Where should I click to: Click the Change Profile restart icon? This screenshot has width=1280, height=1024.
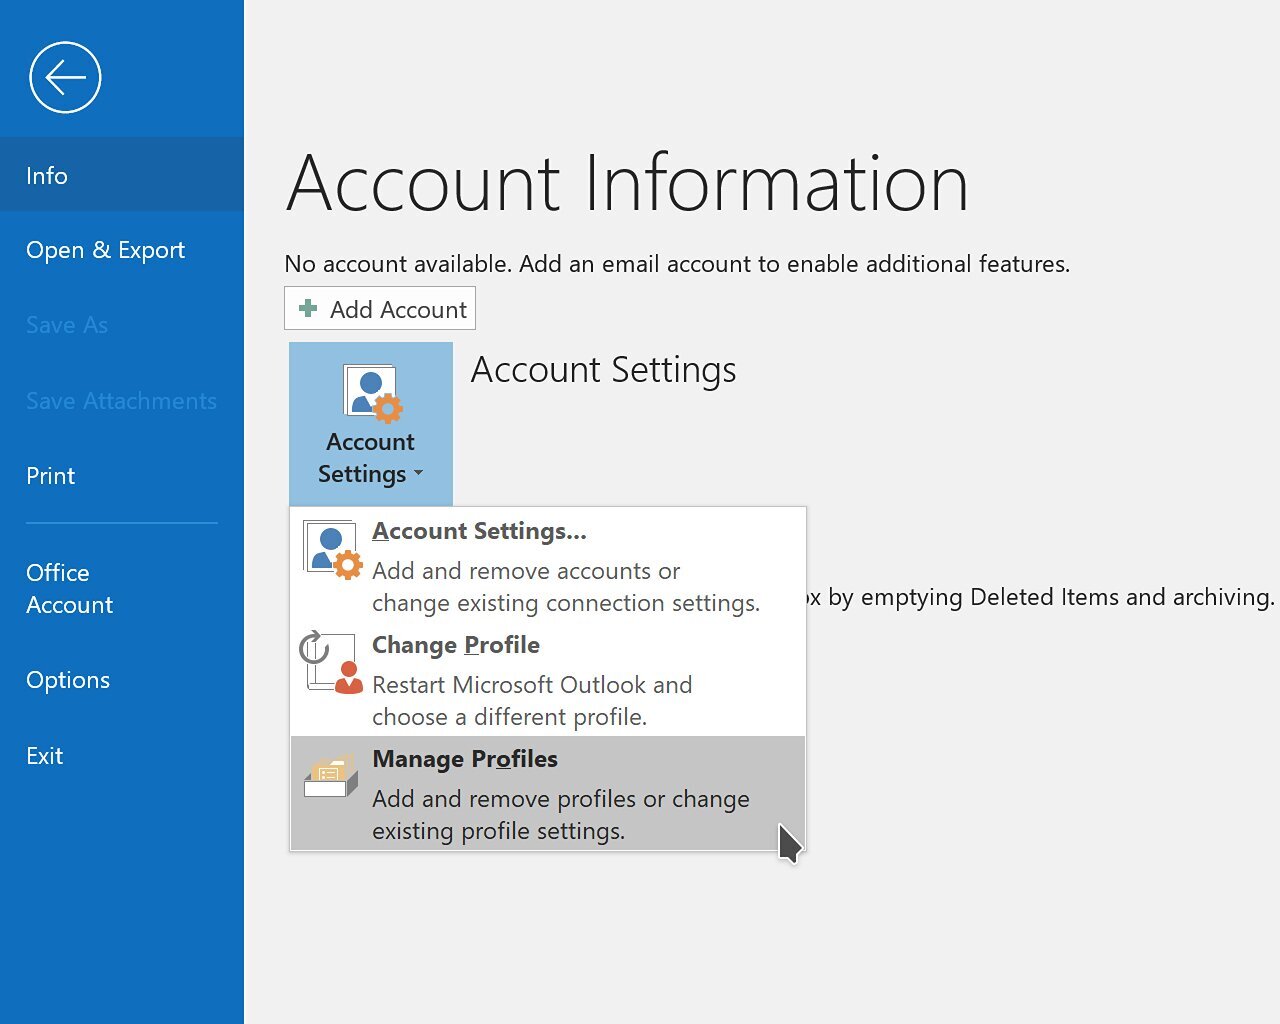[330, 662]
